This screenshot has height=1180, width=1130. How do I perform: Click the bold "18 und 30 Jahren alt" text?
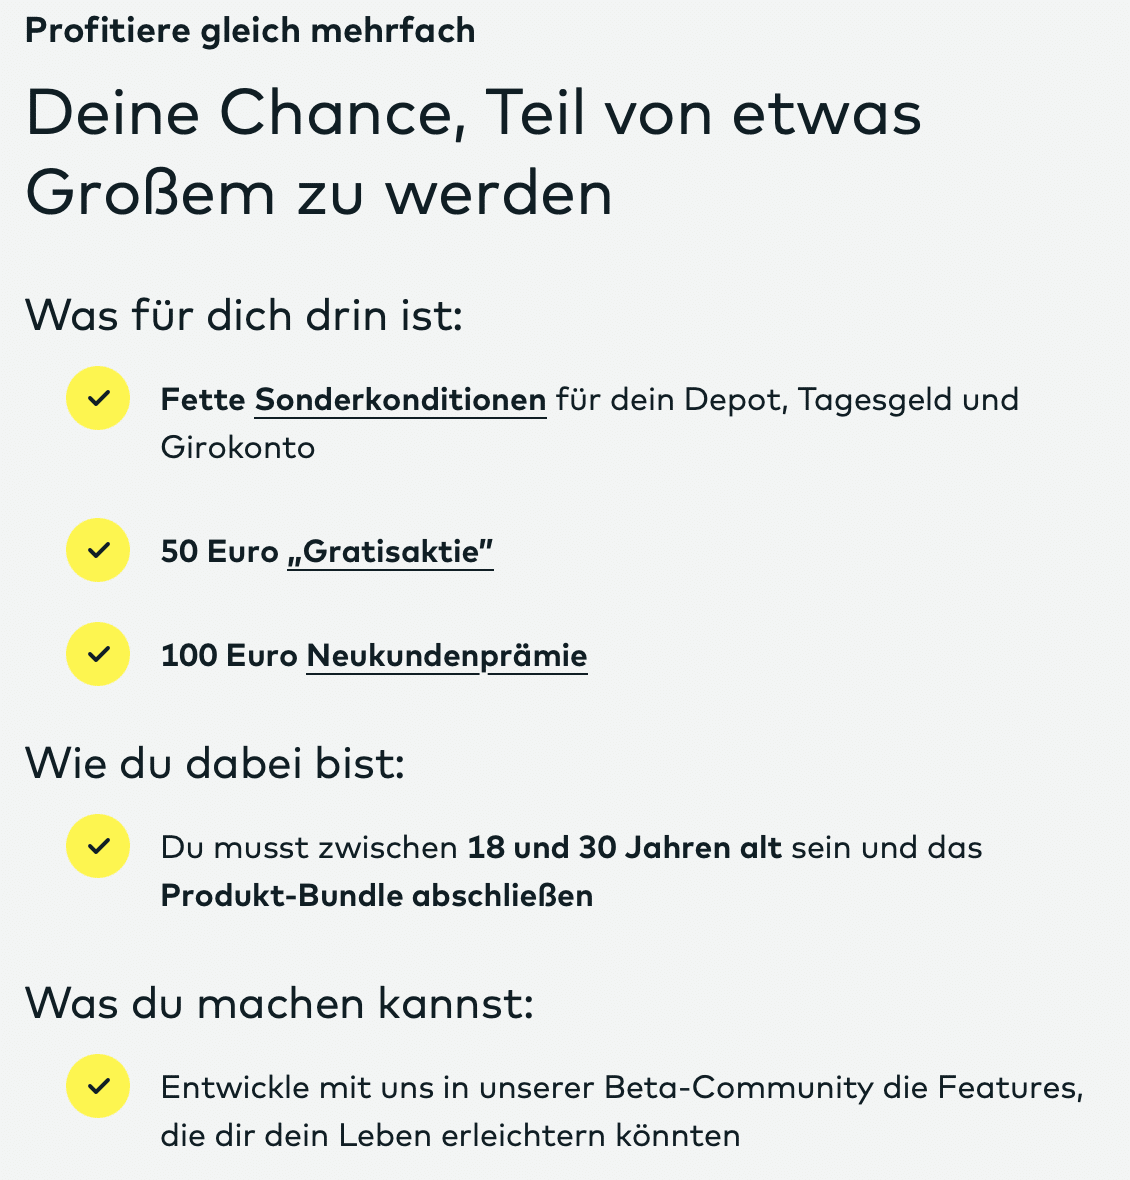[x=624, y=847]
